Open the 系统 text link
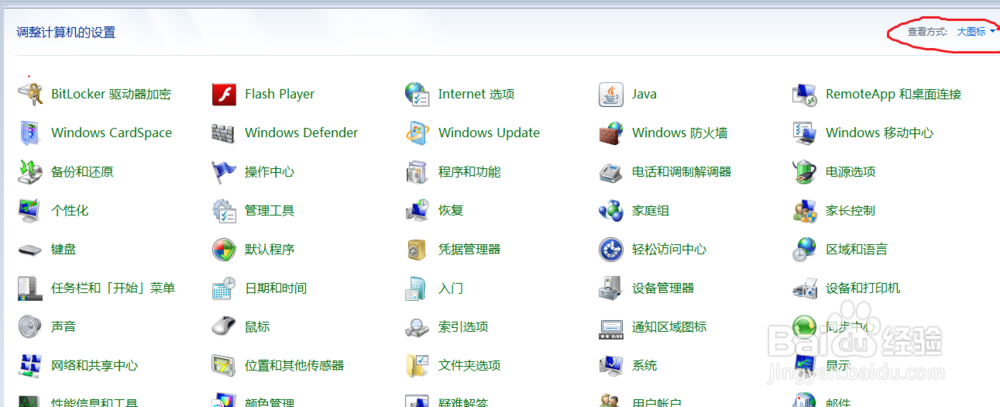The height and width of the screenshot is (407, 1000). pyautogui.click(x=644, y=366)
